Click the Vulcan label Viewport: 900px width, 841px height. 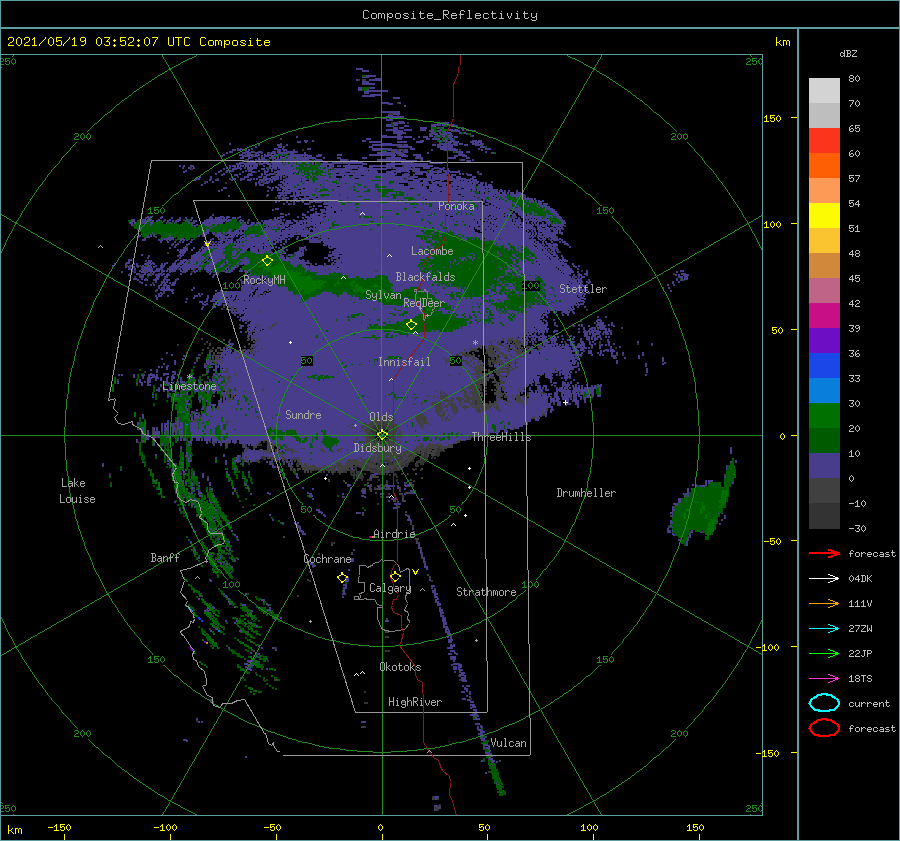[508, 743]
